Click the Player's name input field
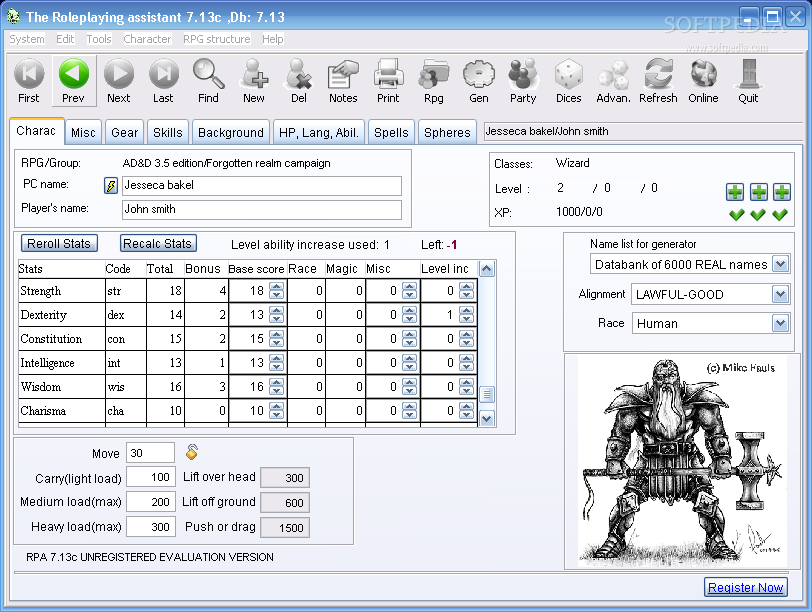The image size is (812, 612). point(262,209)
